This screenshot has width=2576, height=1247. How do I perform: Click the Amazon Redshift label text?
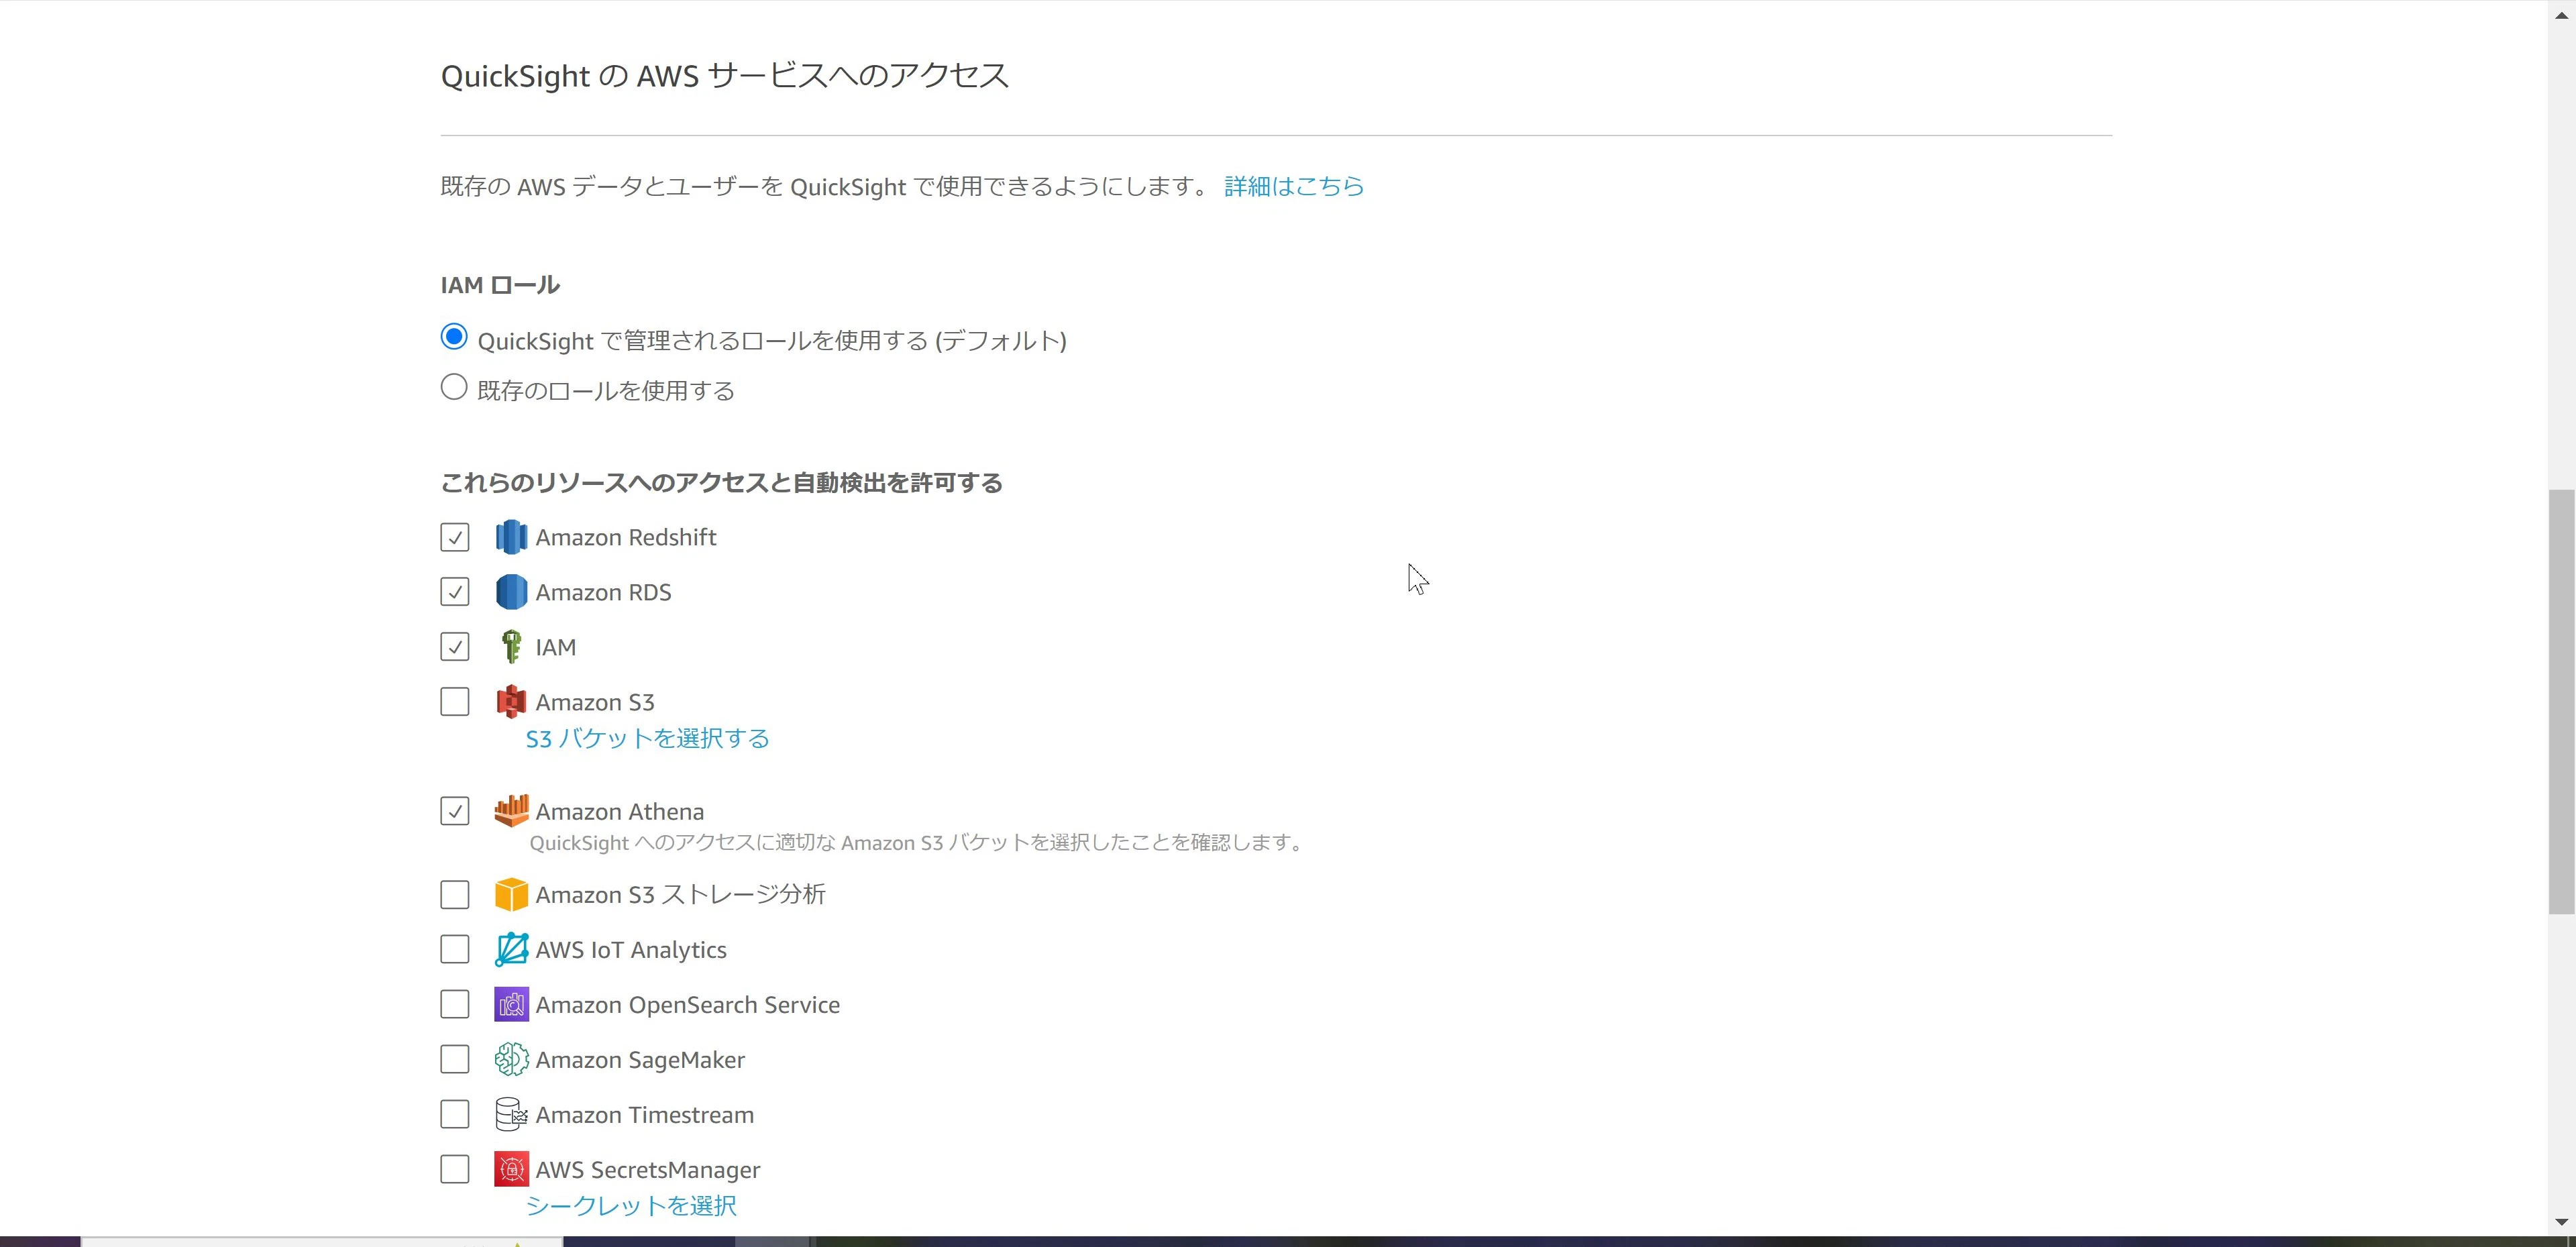(626, 538)
